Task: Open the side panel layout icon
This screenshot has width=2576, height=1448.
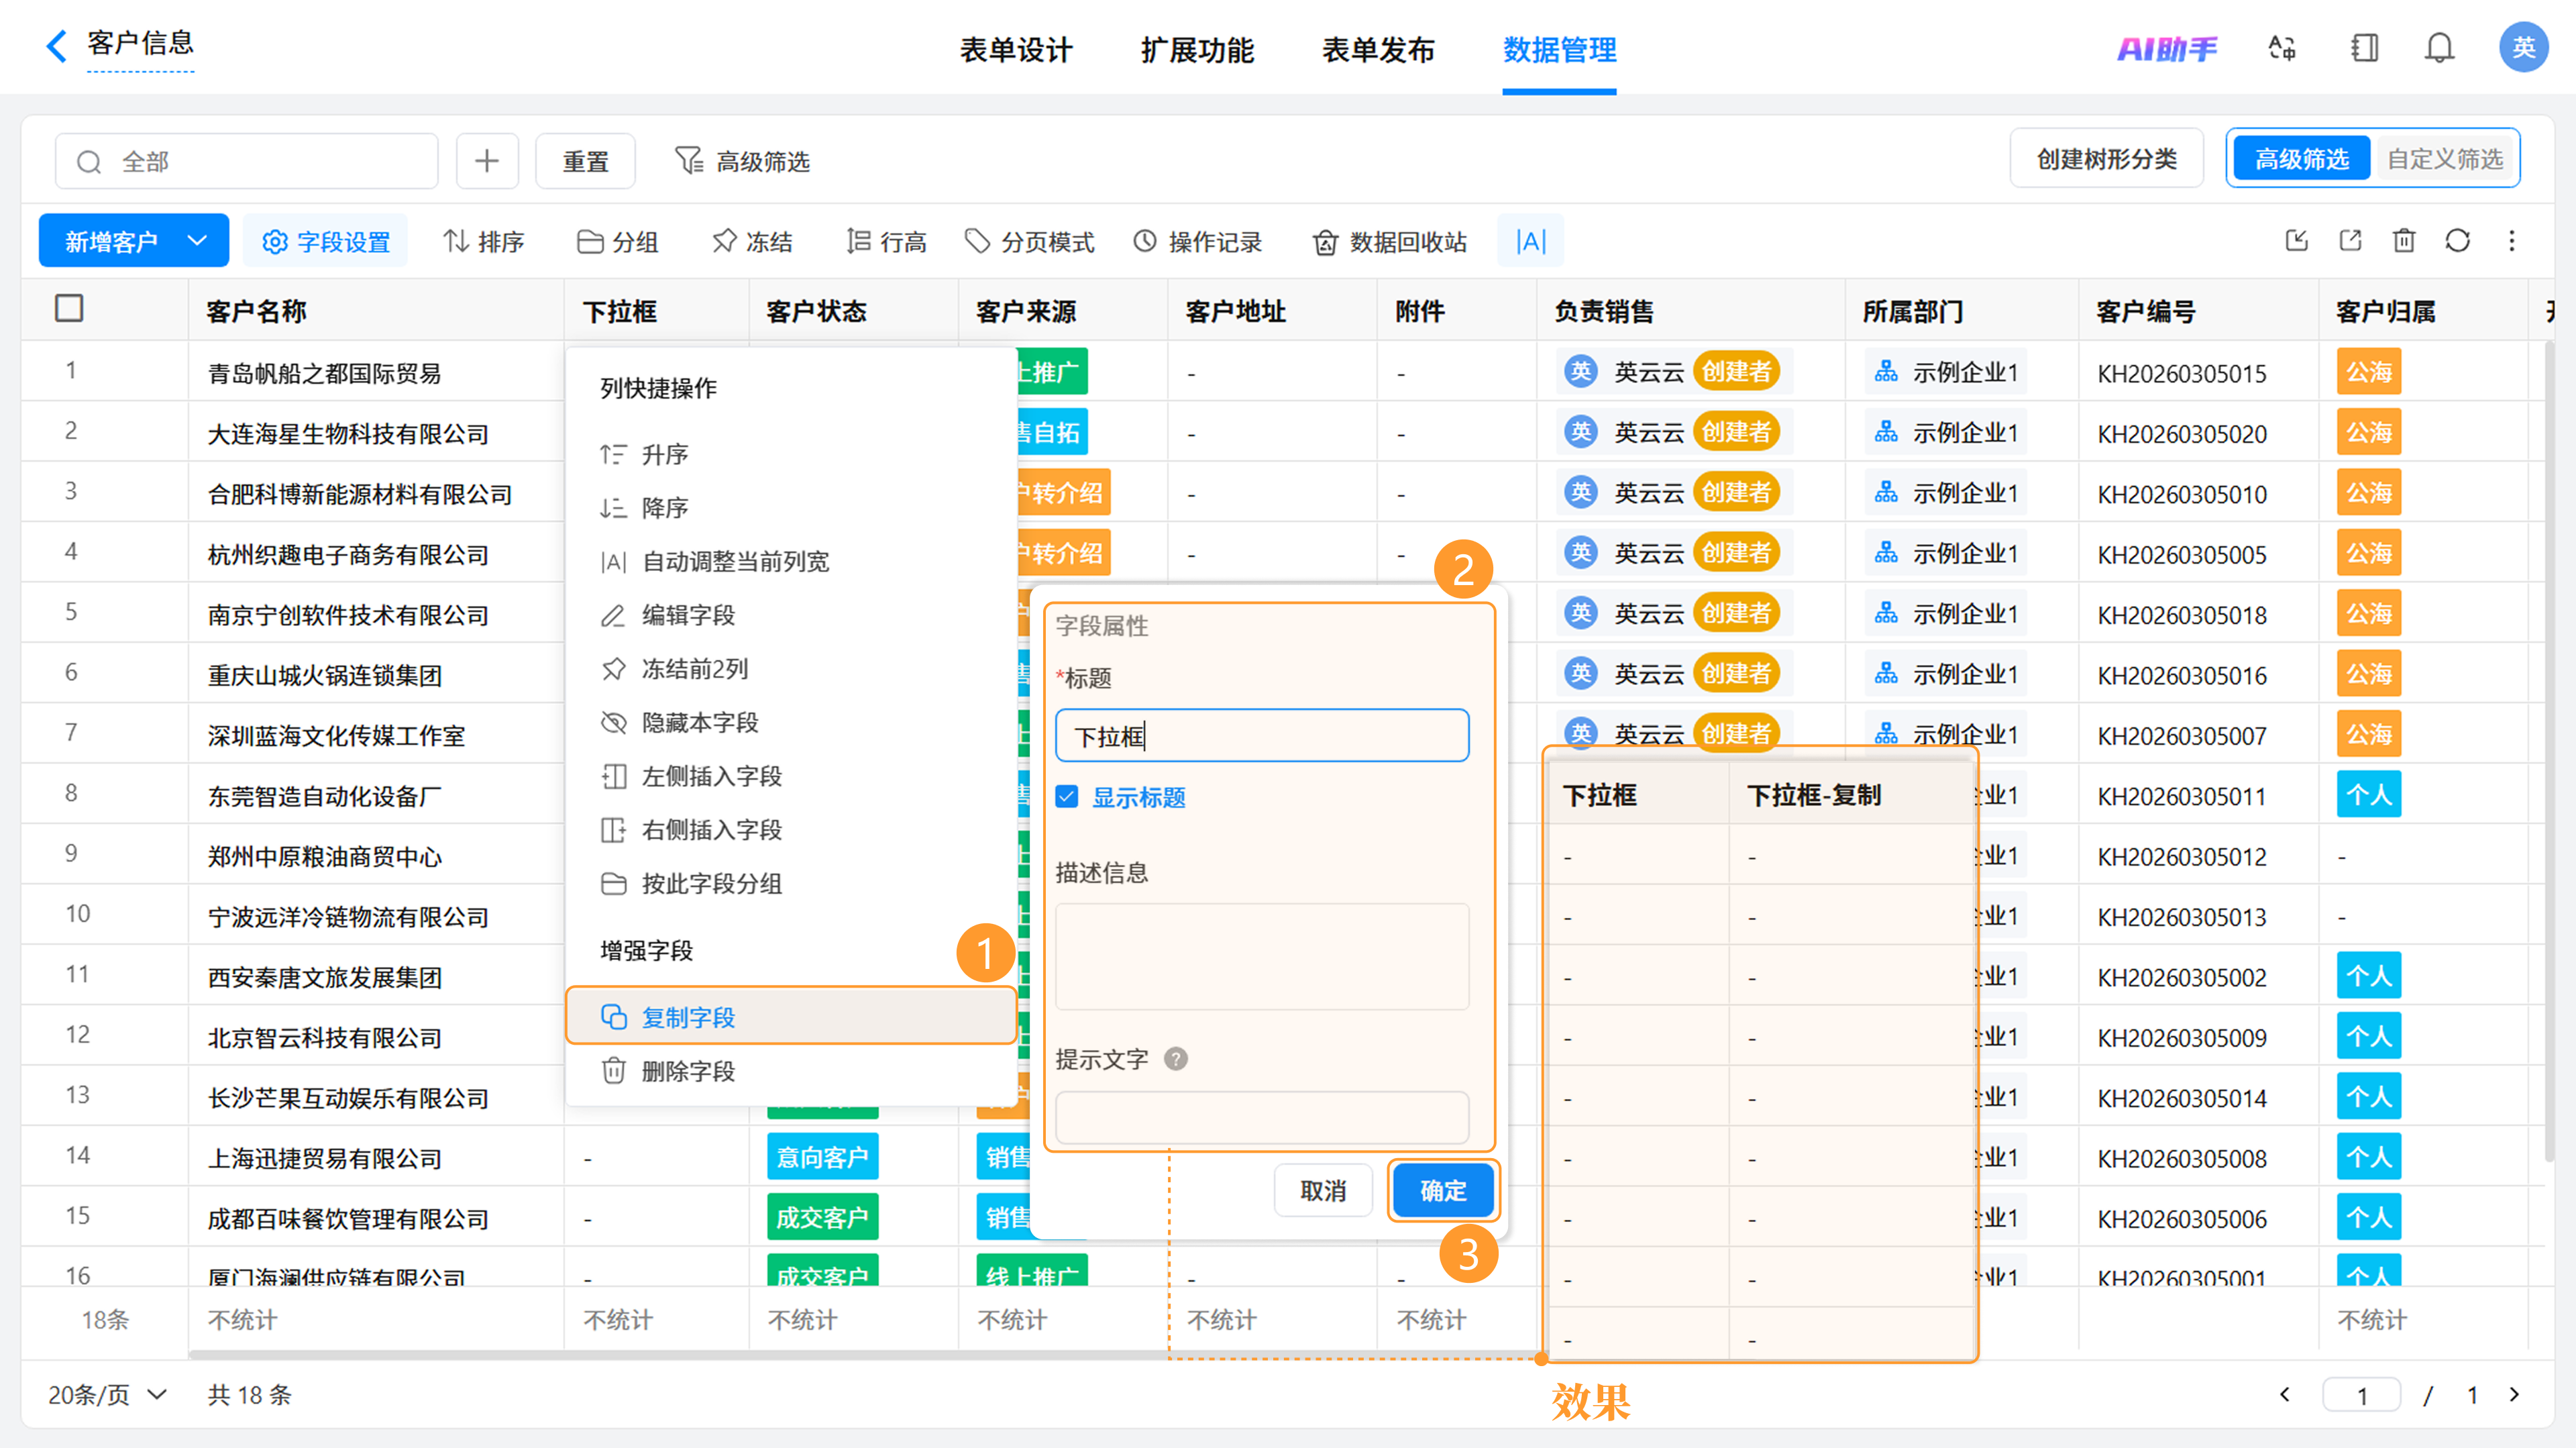Action: 2364,48
